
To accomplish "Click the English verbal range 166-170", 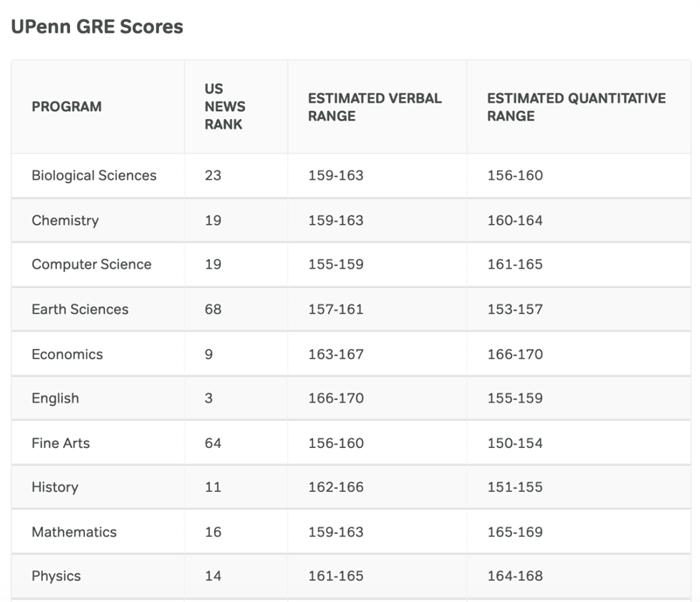I will click(x=336, y=398).
